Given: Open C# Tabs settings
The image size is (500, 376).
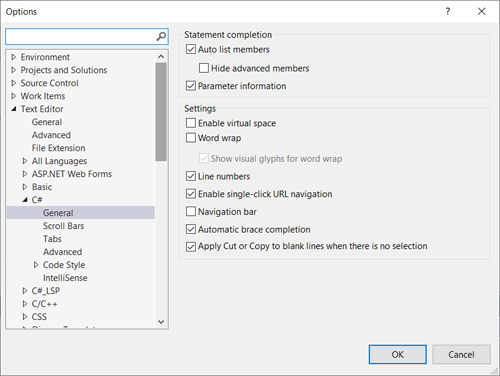Looking at the screenshot, I should tap(52, 239).
